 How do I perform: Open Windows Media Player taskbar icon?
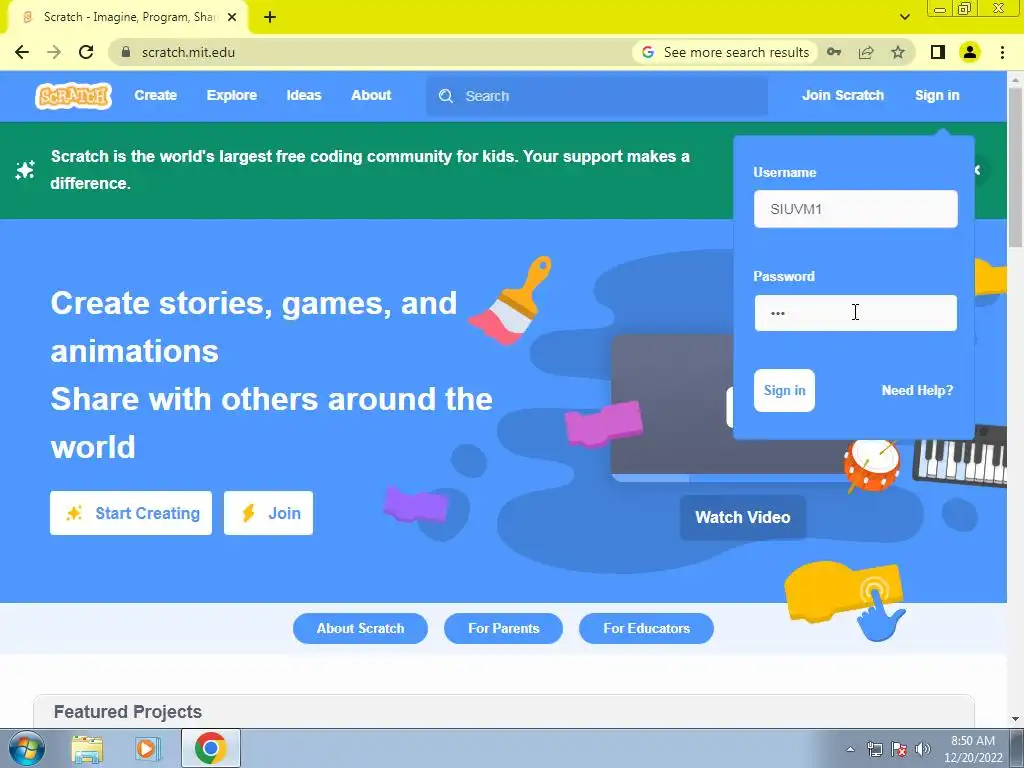click(x=148, y=749)
